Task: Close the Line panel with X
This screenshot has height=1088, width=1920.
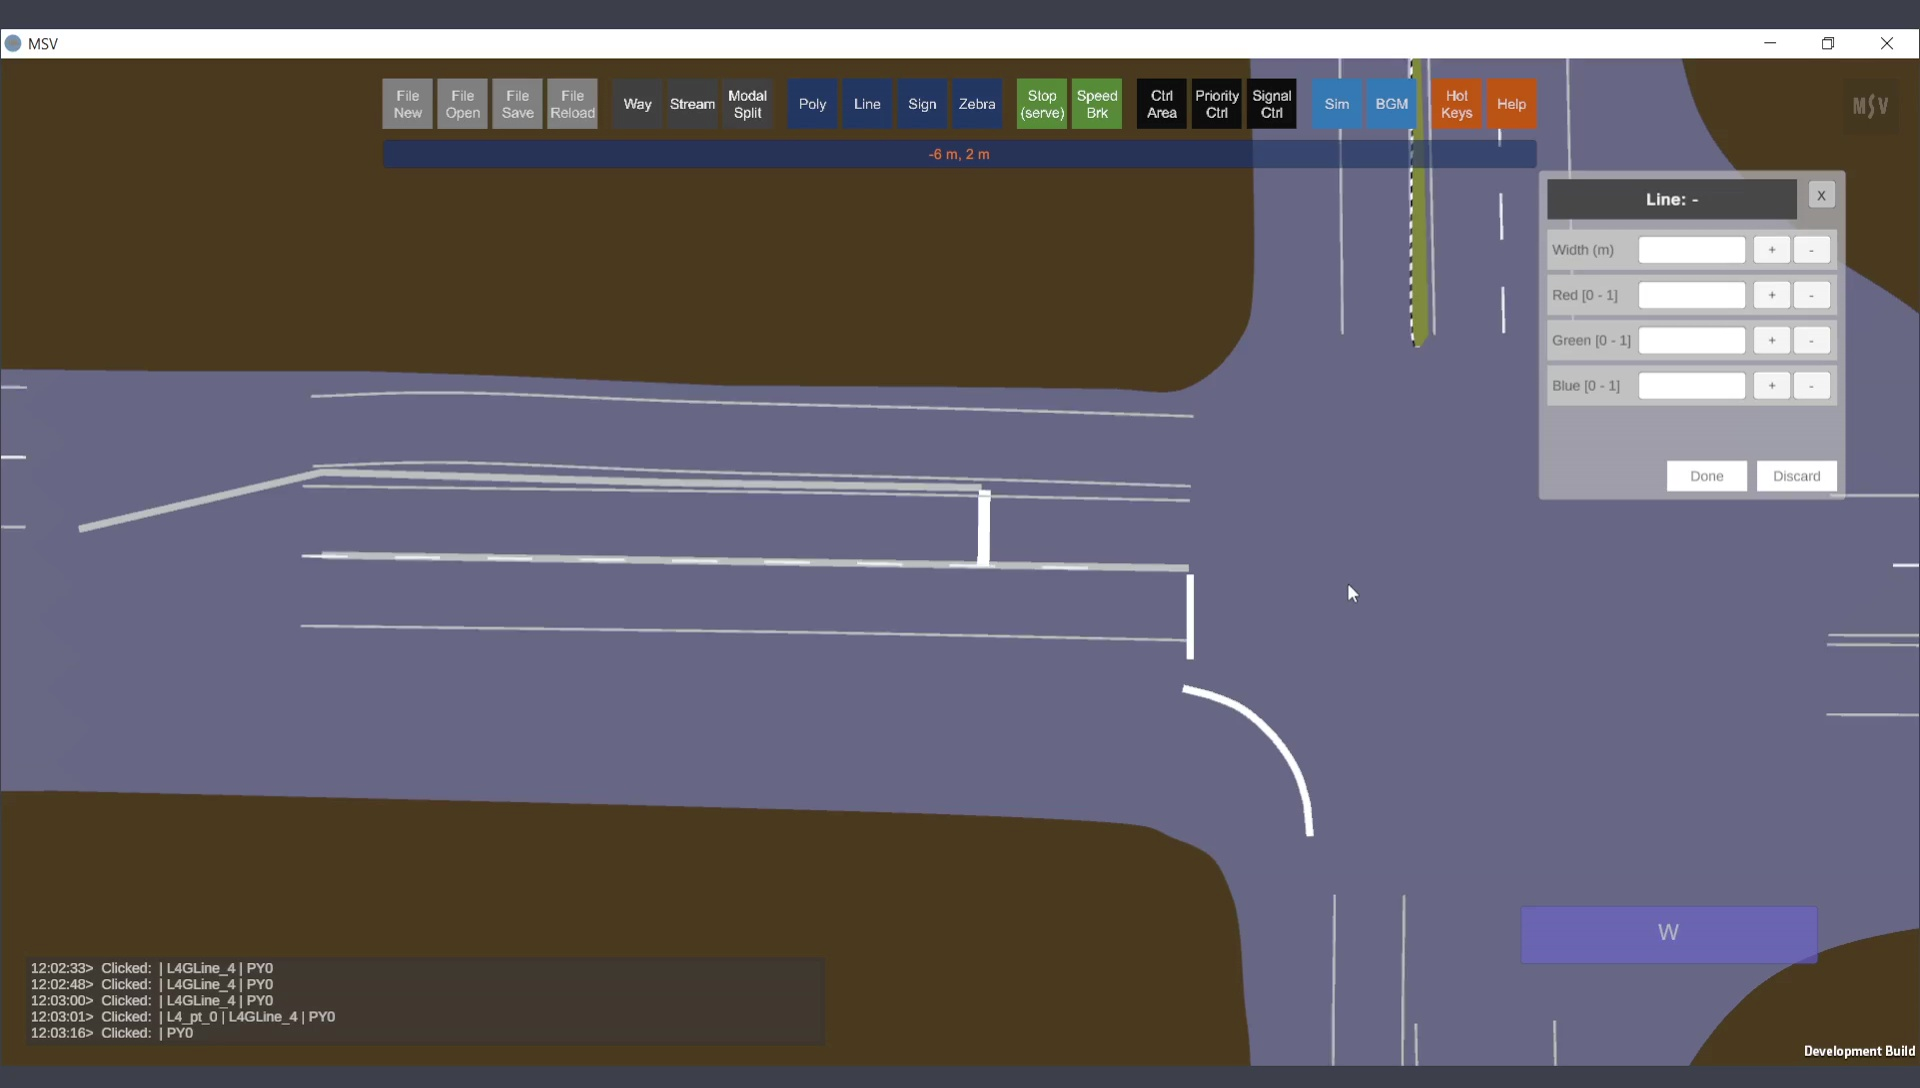Action: click(1821, 196)
